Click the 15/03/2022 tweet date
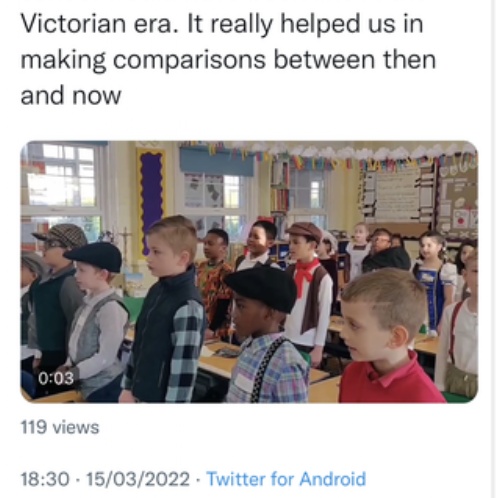Image resolution: width=499 pixels, height=498 pixels. 138,479
